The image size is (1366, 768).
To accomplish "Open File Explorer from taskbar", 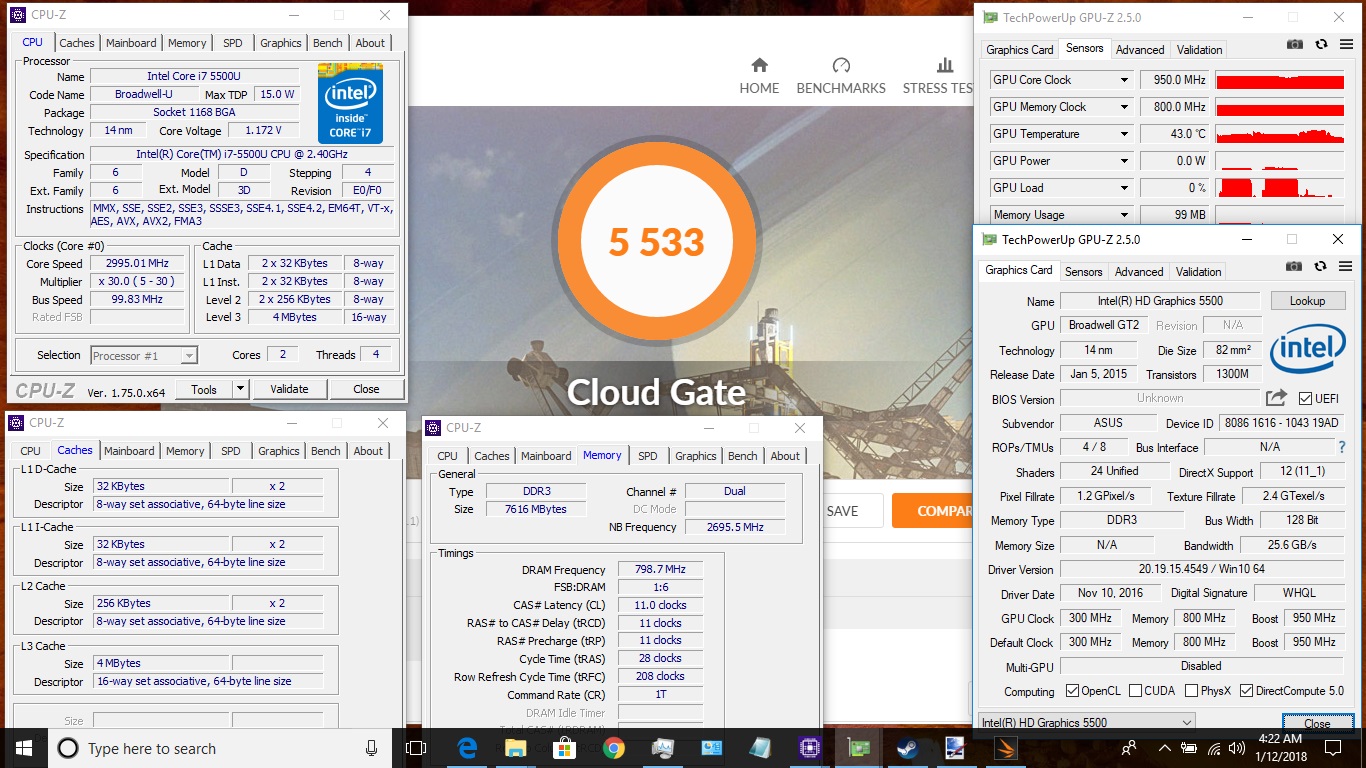I will point(516,748).
